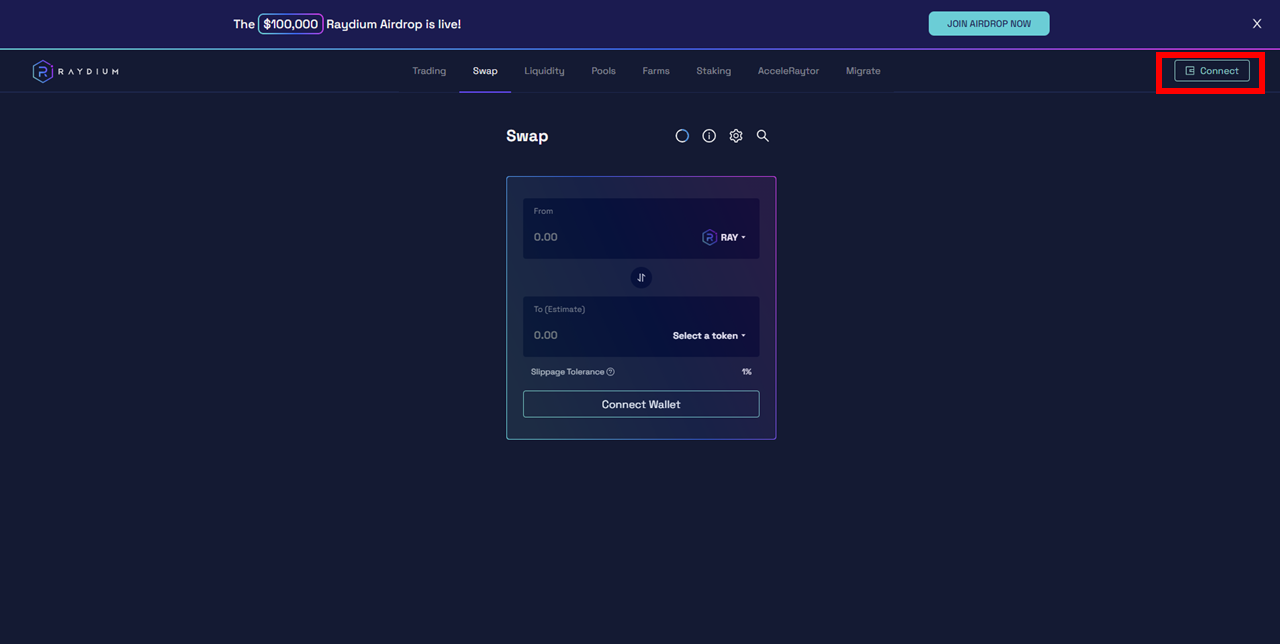Open the Select a token dropdown
1280x644 pixels.
click(709, 336)
